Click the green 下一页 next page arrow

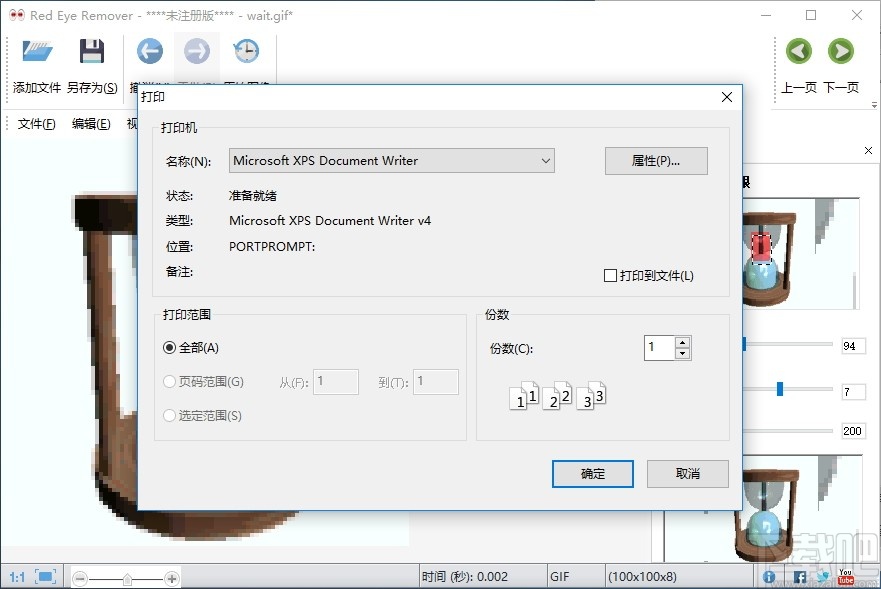point(840,51)
